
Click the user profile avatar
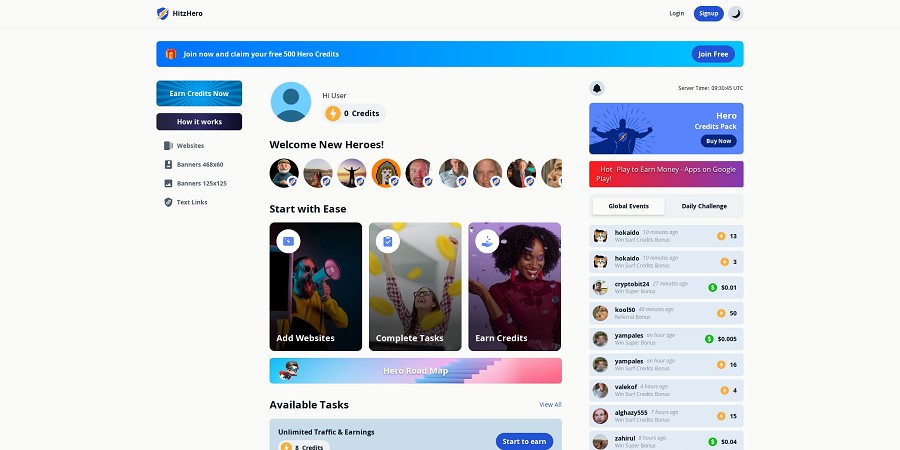(x=291, y=102)
